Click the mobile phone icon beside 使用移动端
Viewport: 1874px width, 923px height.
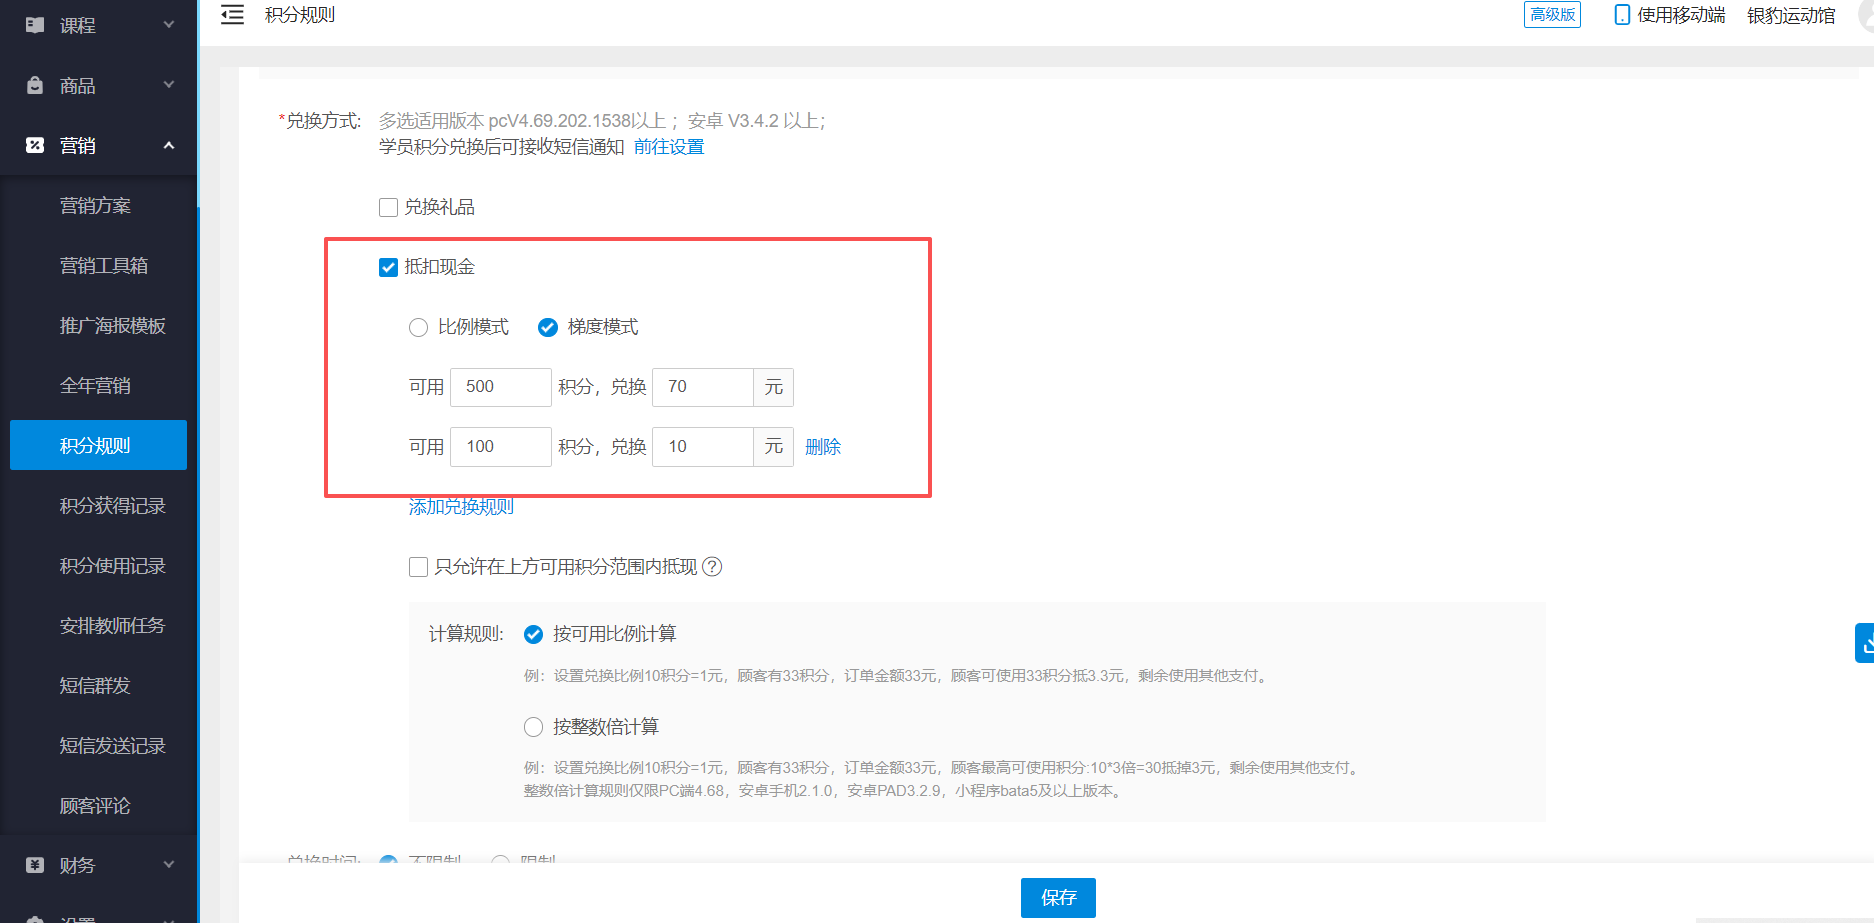coord(1621,15)
